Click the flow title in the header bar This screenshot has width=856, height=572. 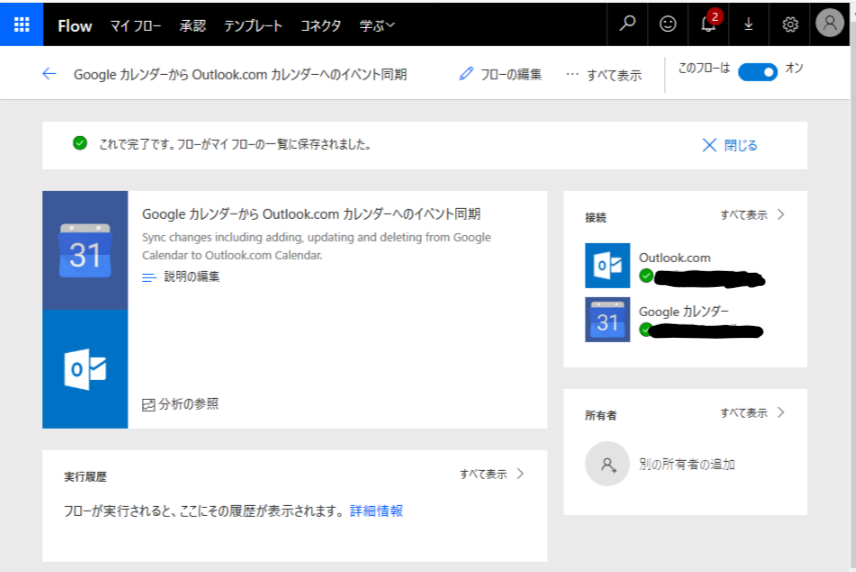[240, 74]
